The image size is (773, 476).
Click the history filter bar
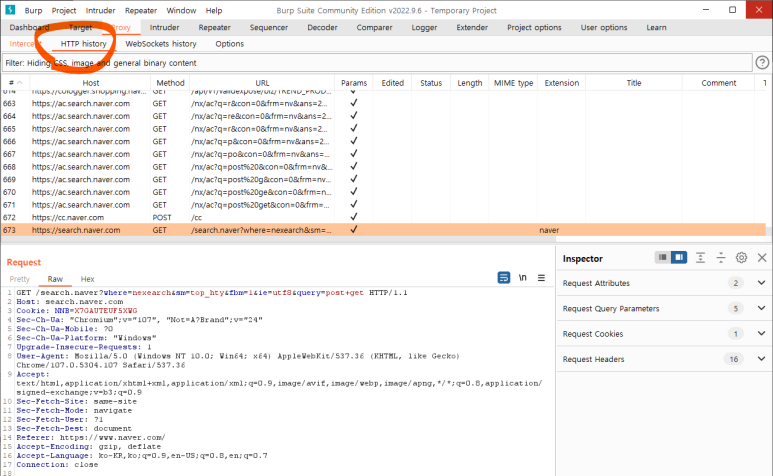click(x=377, y=63)
